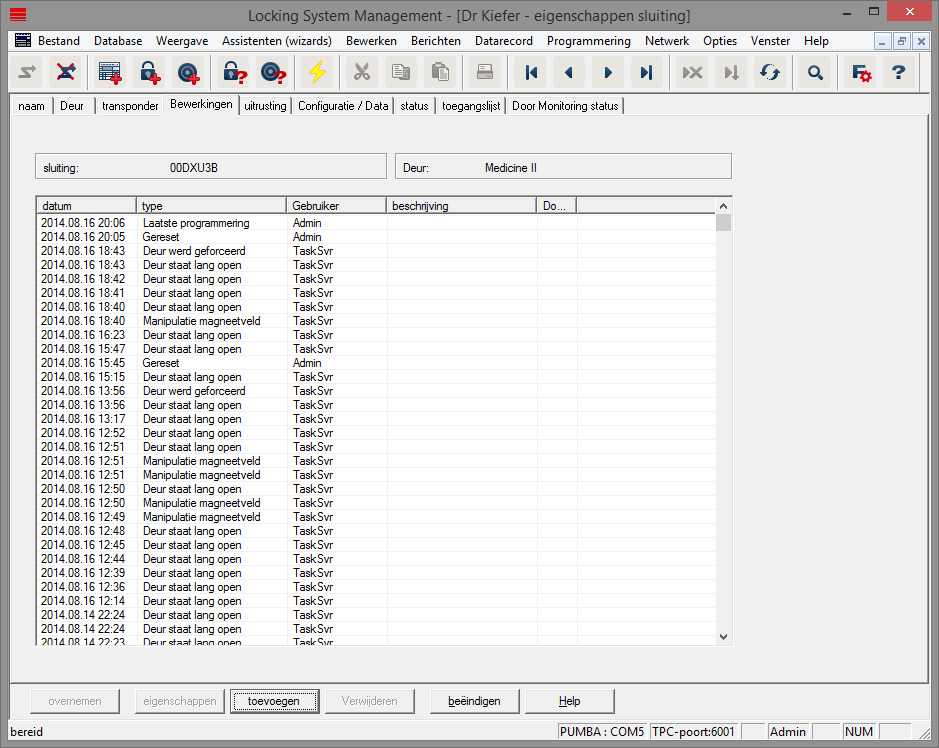
Task: Click the scroll down arrow of the list
Action: click(723, 636)
